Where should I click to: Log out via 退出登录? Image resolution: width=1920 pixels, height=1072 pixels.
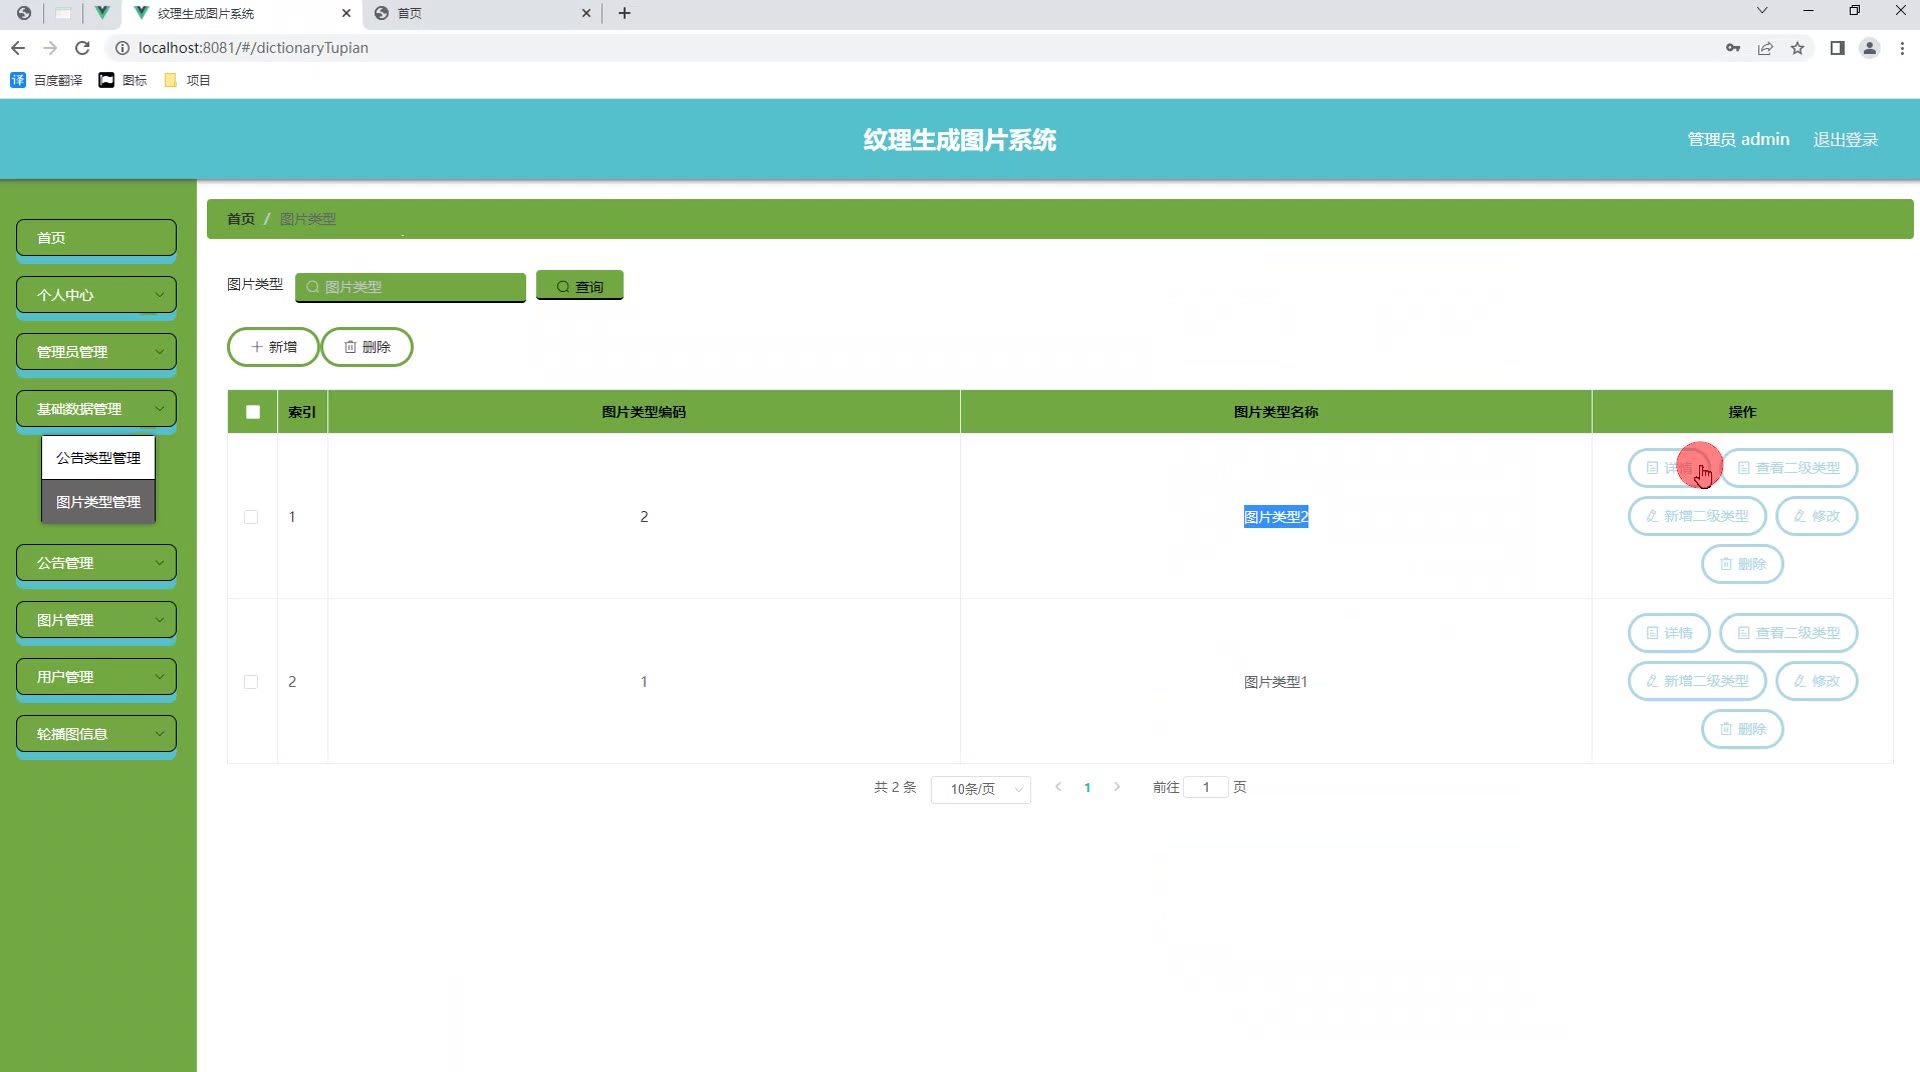click(1845, 140)
